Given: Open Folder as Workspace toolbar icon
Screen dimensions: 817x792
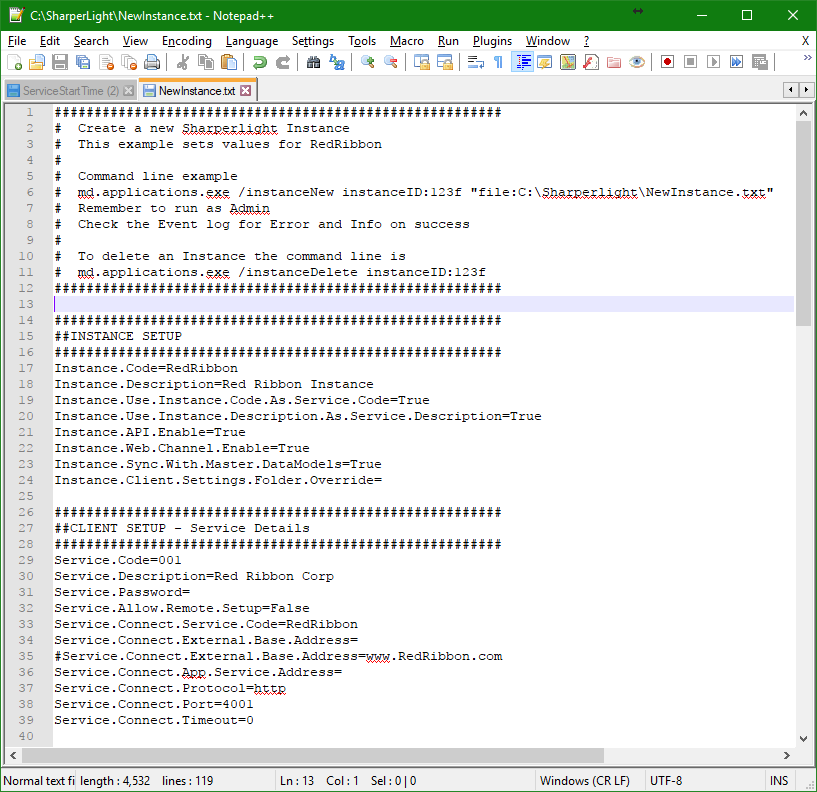Looking at the screenshot, I should tap(614, 62).
